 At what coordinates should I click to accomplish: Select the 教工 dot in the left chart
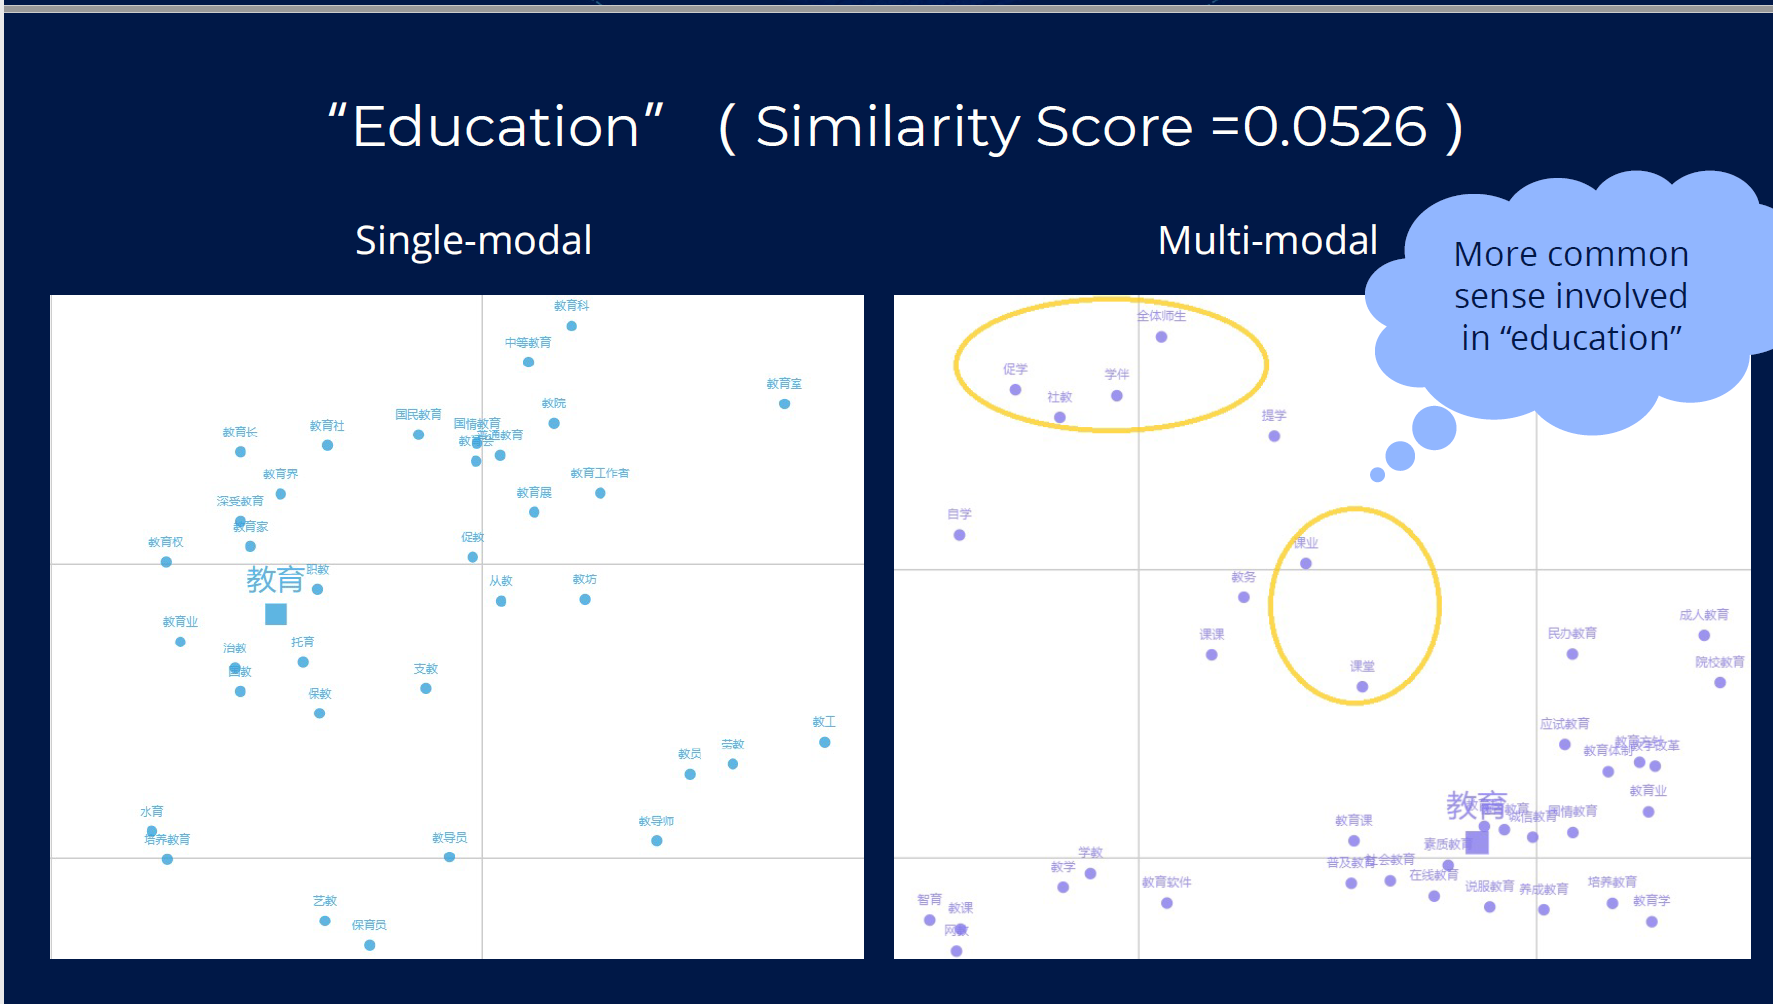[x=824, y=742]
